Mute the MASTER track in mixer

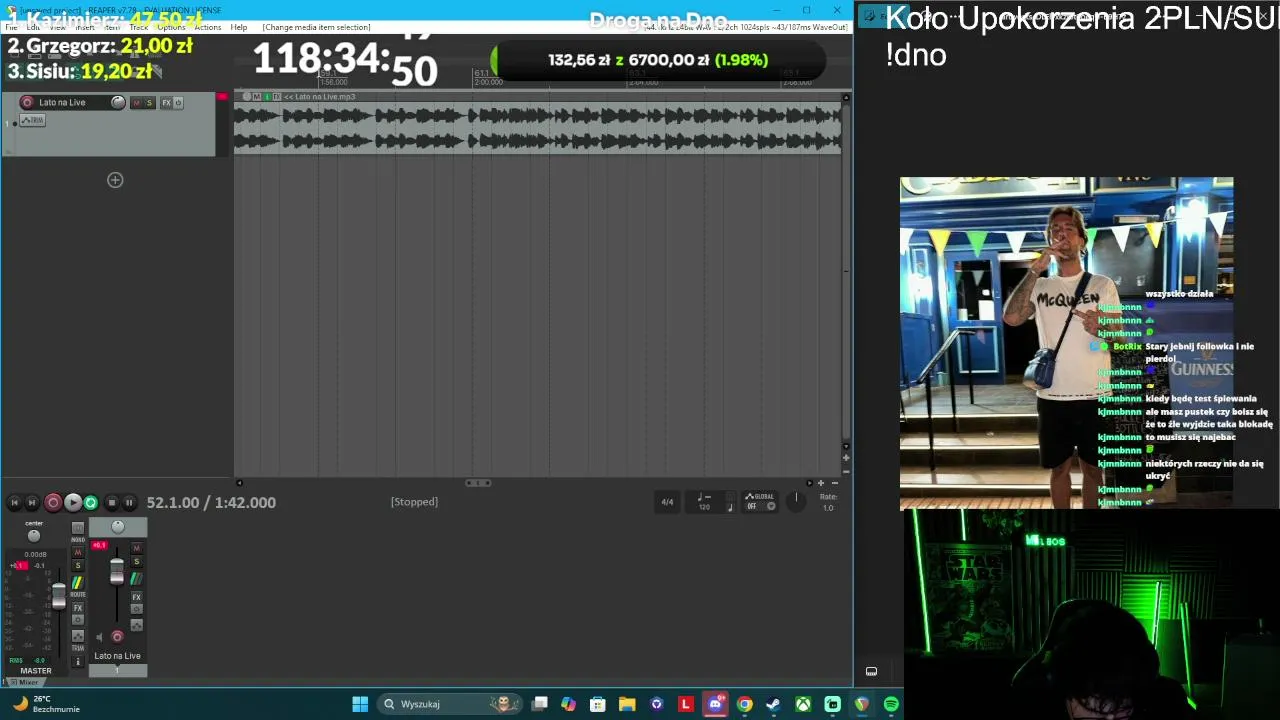coord(78,552)
